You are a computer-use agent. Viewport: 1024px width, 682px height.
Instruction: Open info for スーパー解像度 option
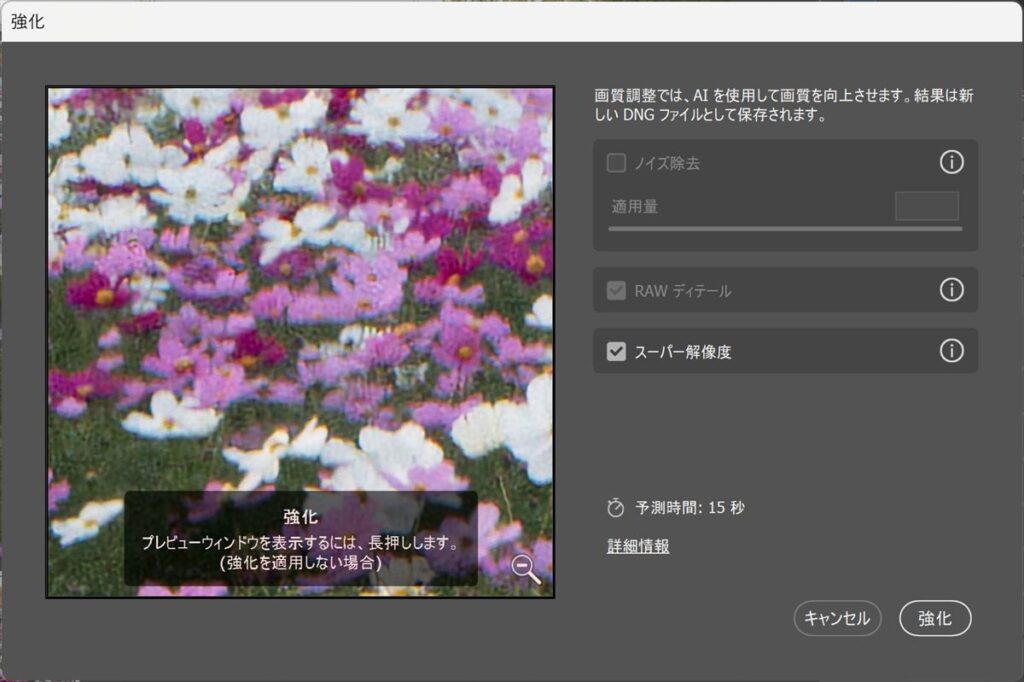(951, 351)
